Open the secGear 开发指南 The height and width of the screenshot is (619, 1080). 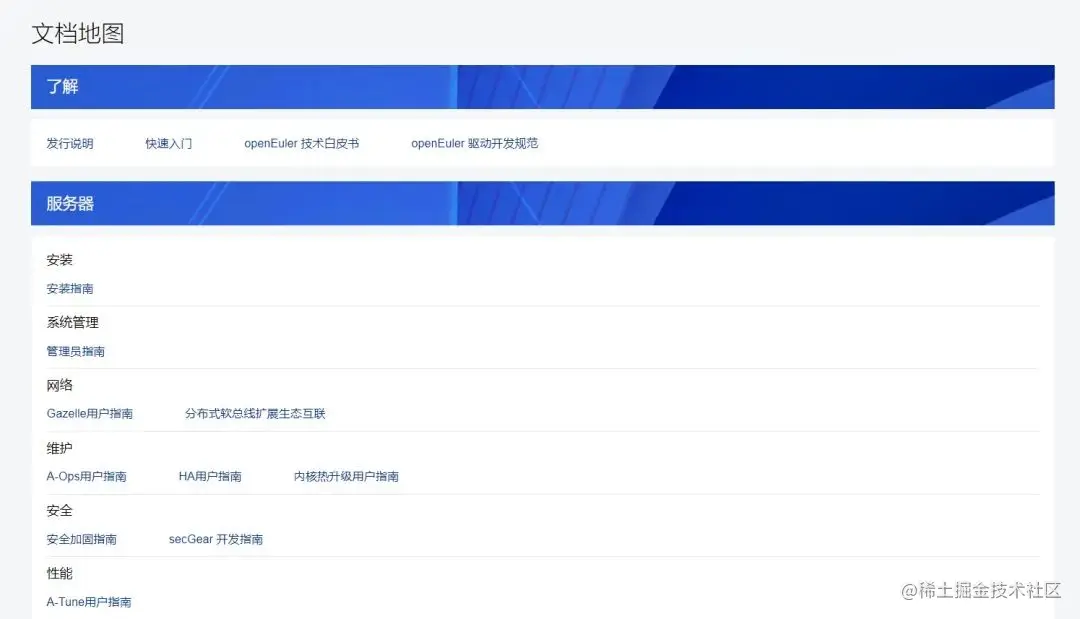217,539
